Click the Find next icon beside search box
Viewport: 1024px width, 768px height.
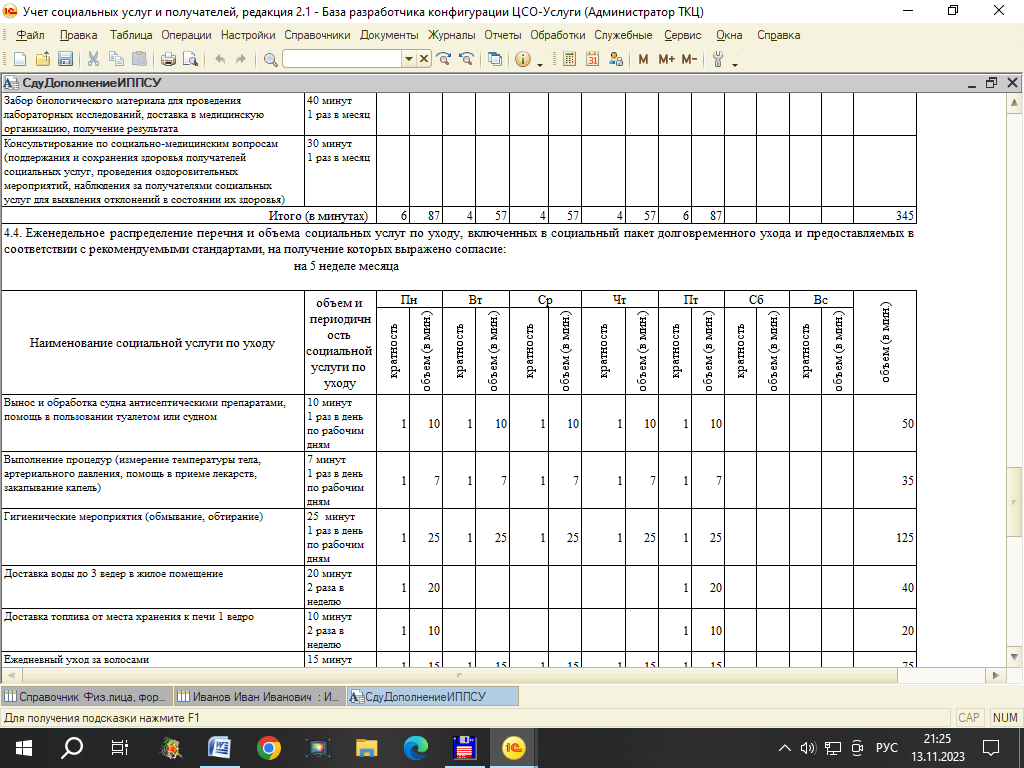[444, 59]
